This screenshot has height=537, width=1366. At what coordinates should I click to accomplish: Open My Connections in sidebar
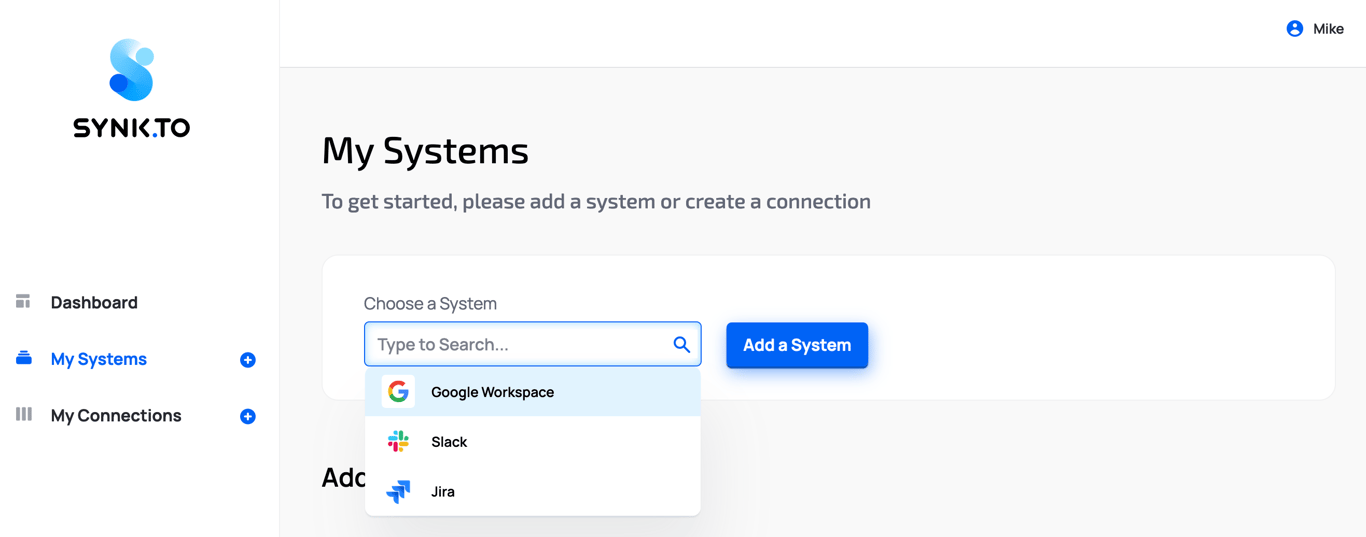tap(116, 415)
